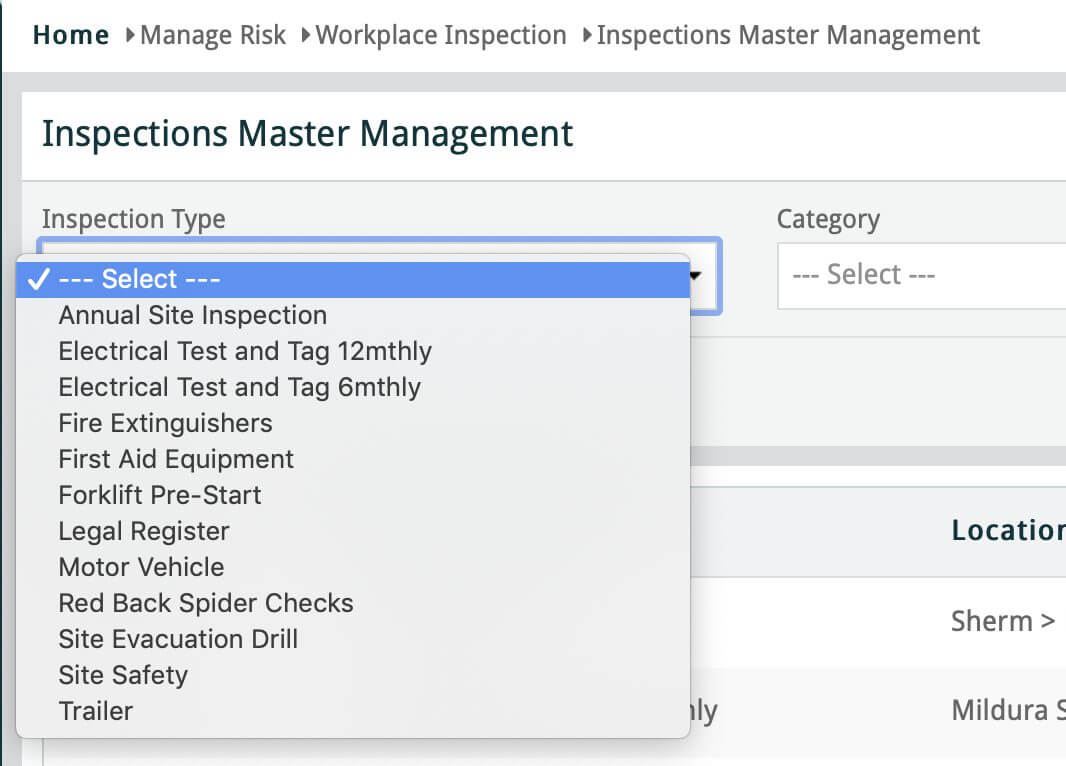Select 'Fire Extinguishers' from list
This screenshot has width=1066, height=766.
[x=165, y=423]
